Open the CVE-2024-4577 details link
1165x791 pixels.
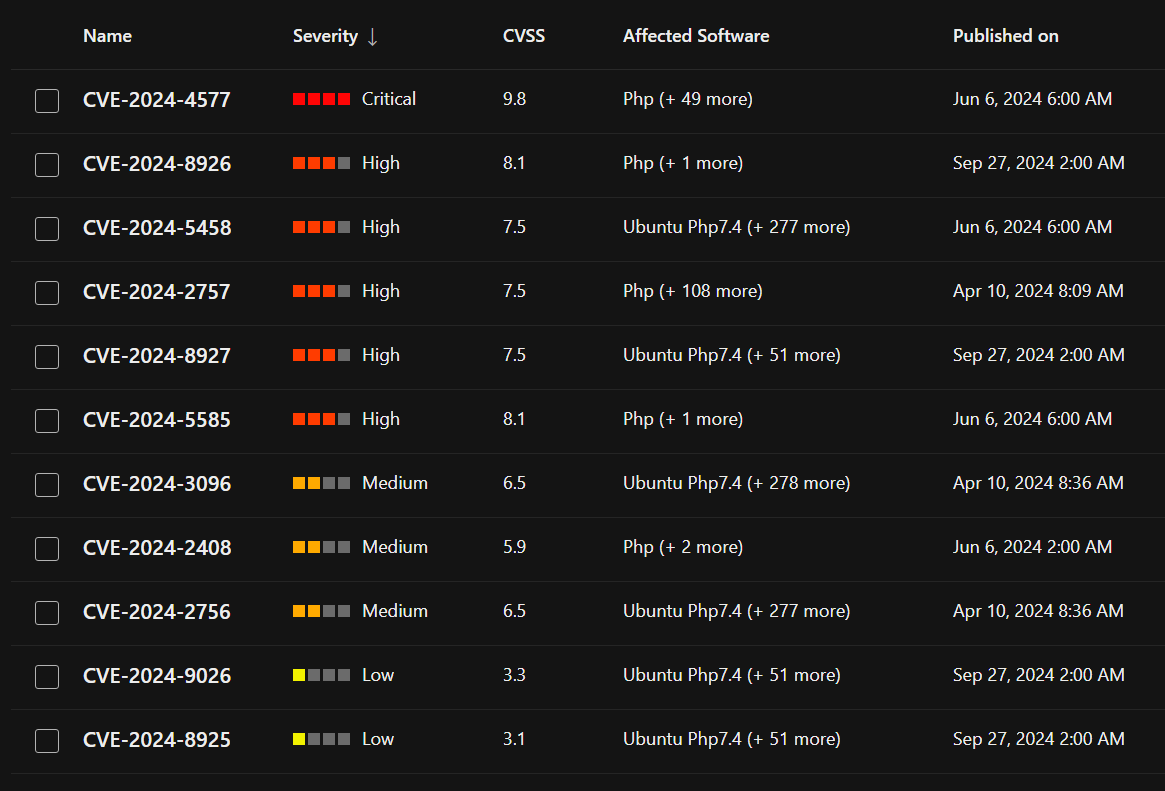(x=156, y=99)
